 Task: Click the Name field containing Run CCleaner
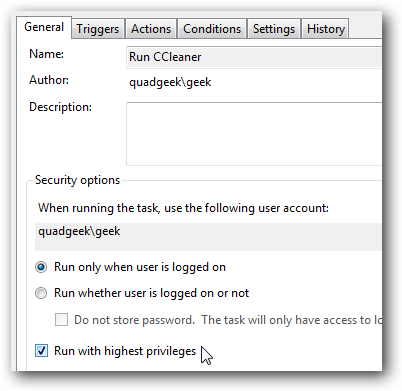click(254, 57)
